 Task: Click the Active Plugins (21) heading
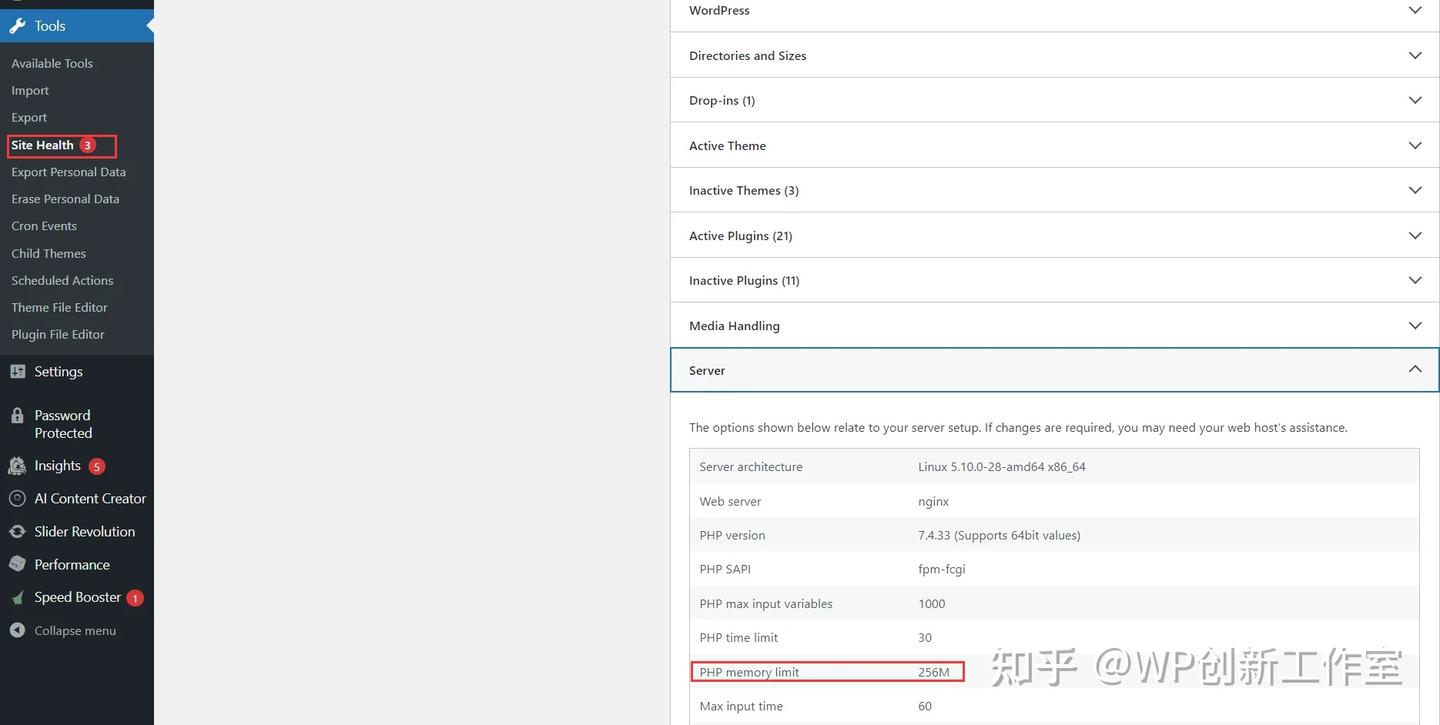pyautogui.click(x=741, y=235)
